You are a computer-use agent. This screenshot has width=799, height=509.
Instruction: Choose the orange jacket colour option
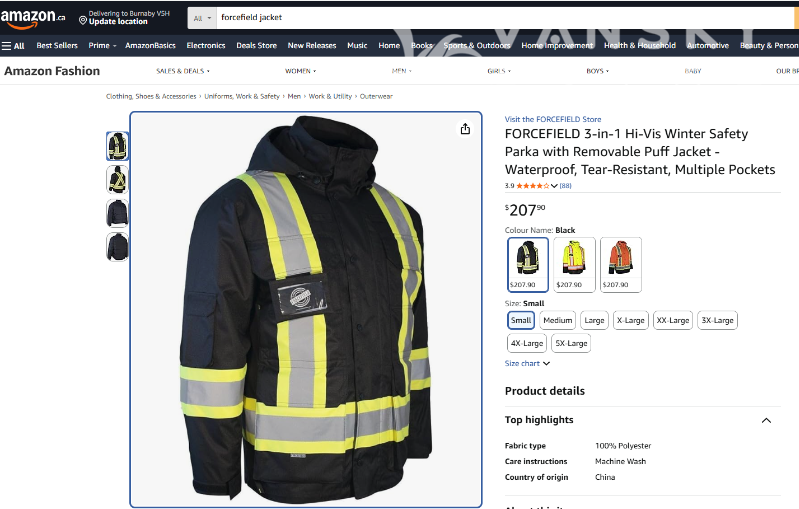tap(621, 264)
